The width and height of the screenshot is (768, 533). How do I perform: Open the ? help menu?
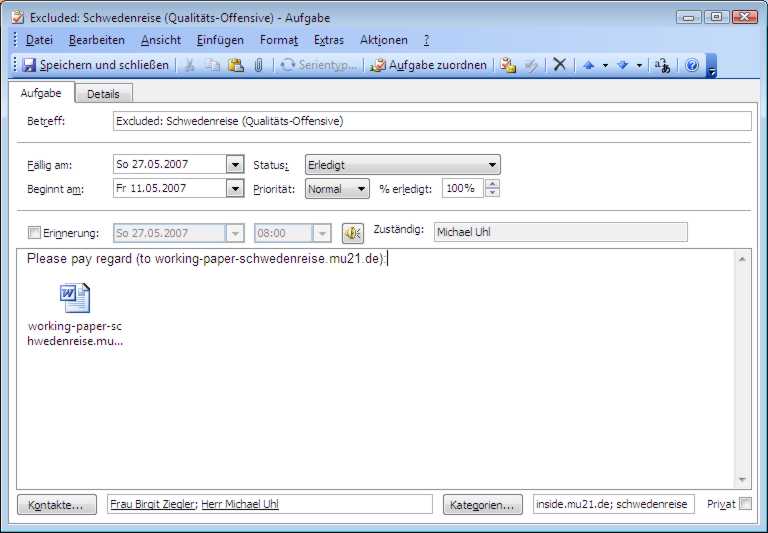(x=426, y=40)
